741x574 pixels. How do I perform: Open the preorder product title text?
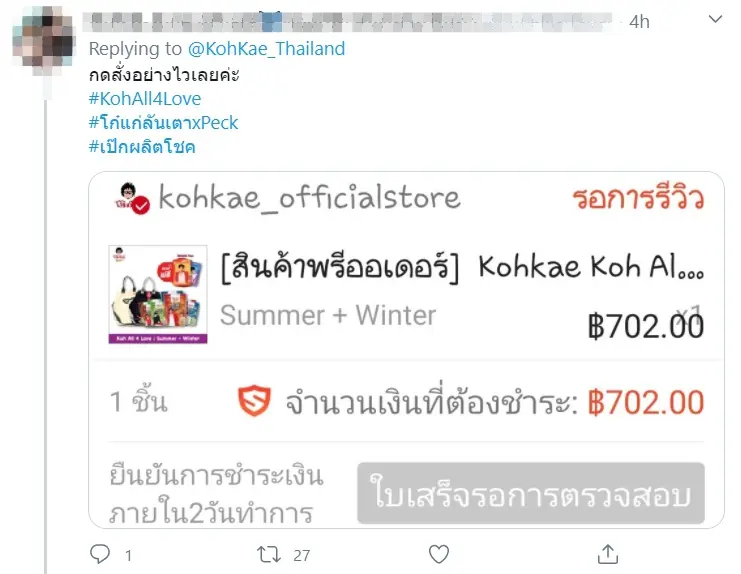462,267
